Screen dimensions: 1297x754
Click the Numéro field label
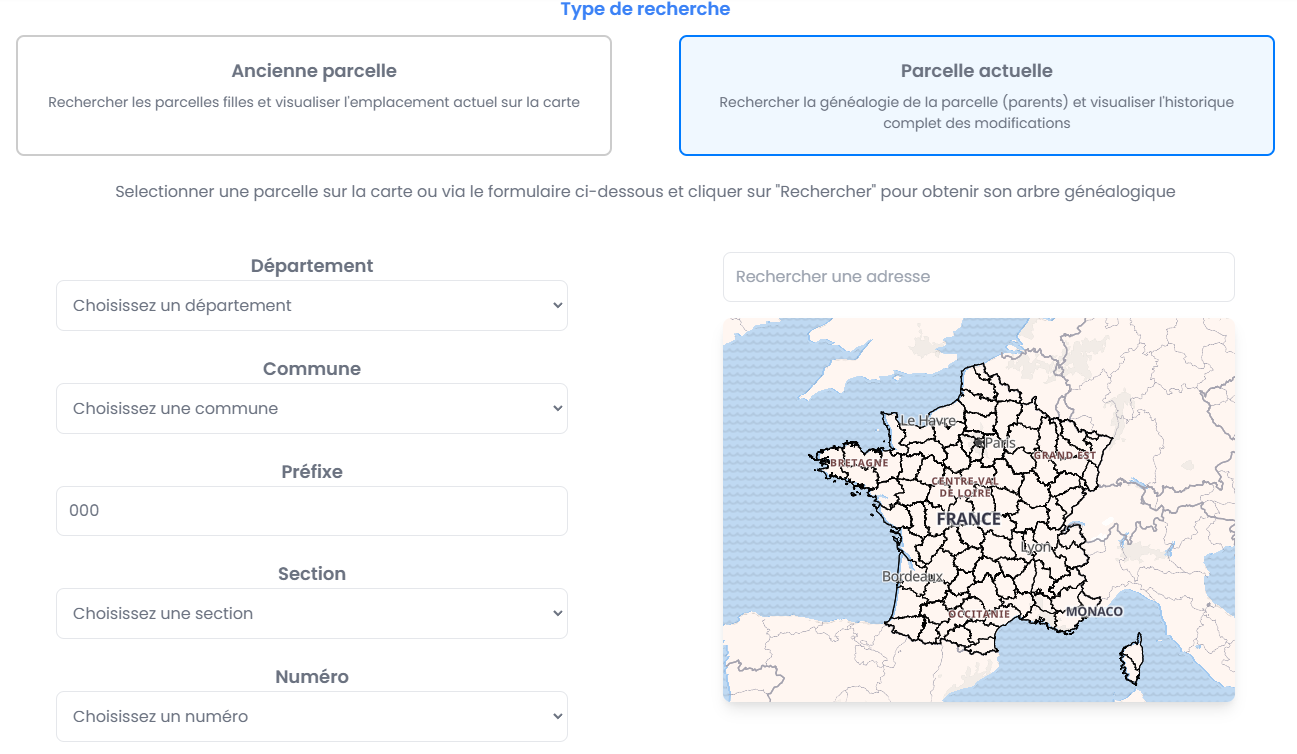pos(312,677)
